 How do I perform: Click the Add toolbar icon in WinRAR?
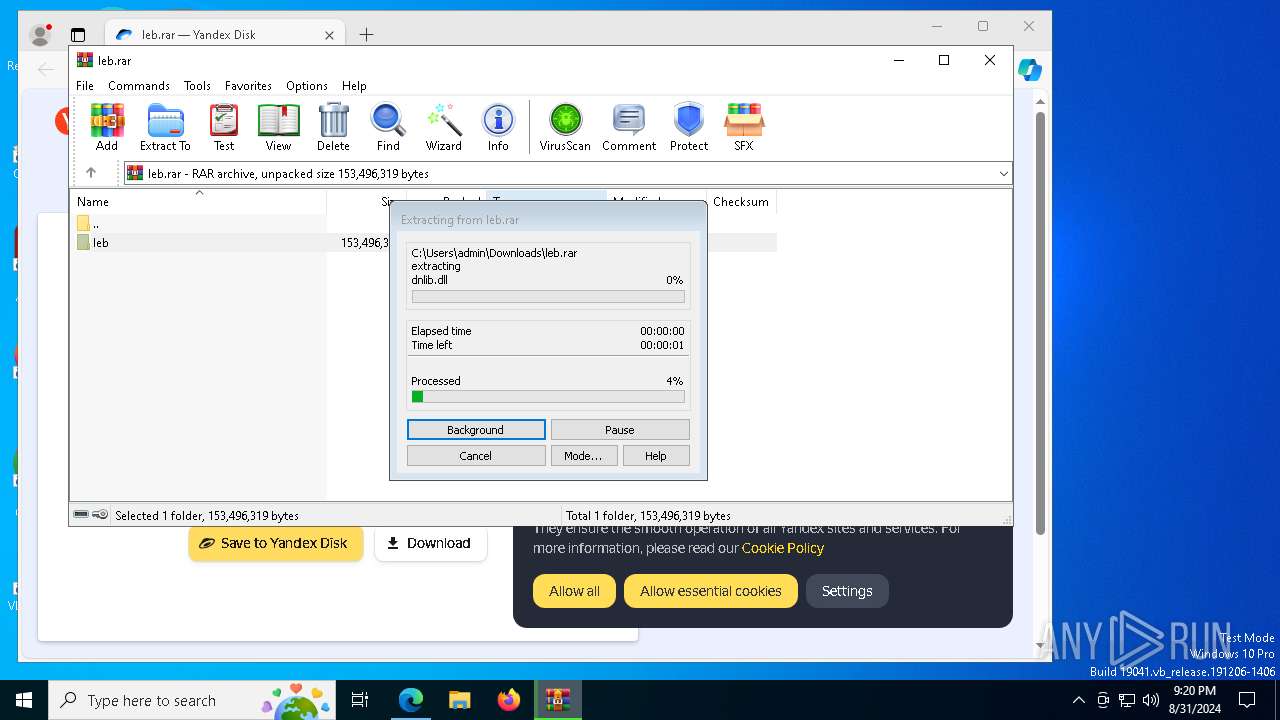tap(107, 127)
